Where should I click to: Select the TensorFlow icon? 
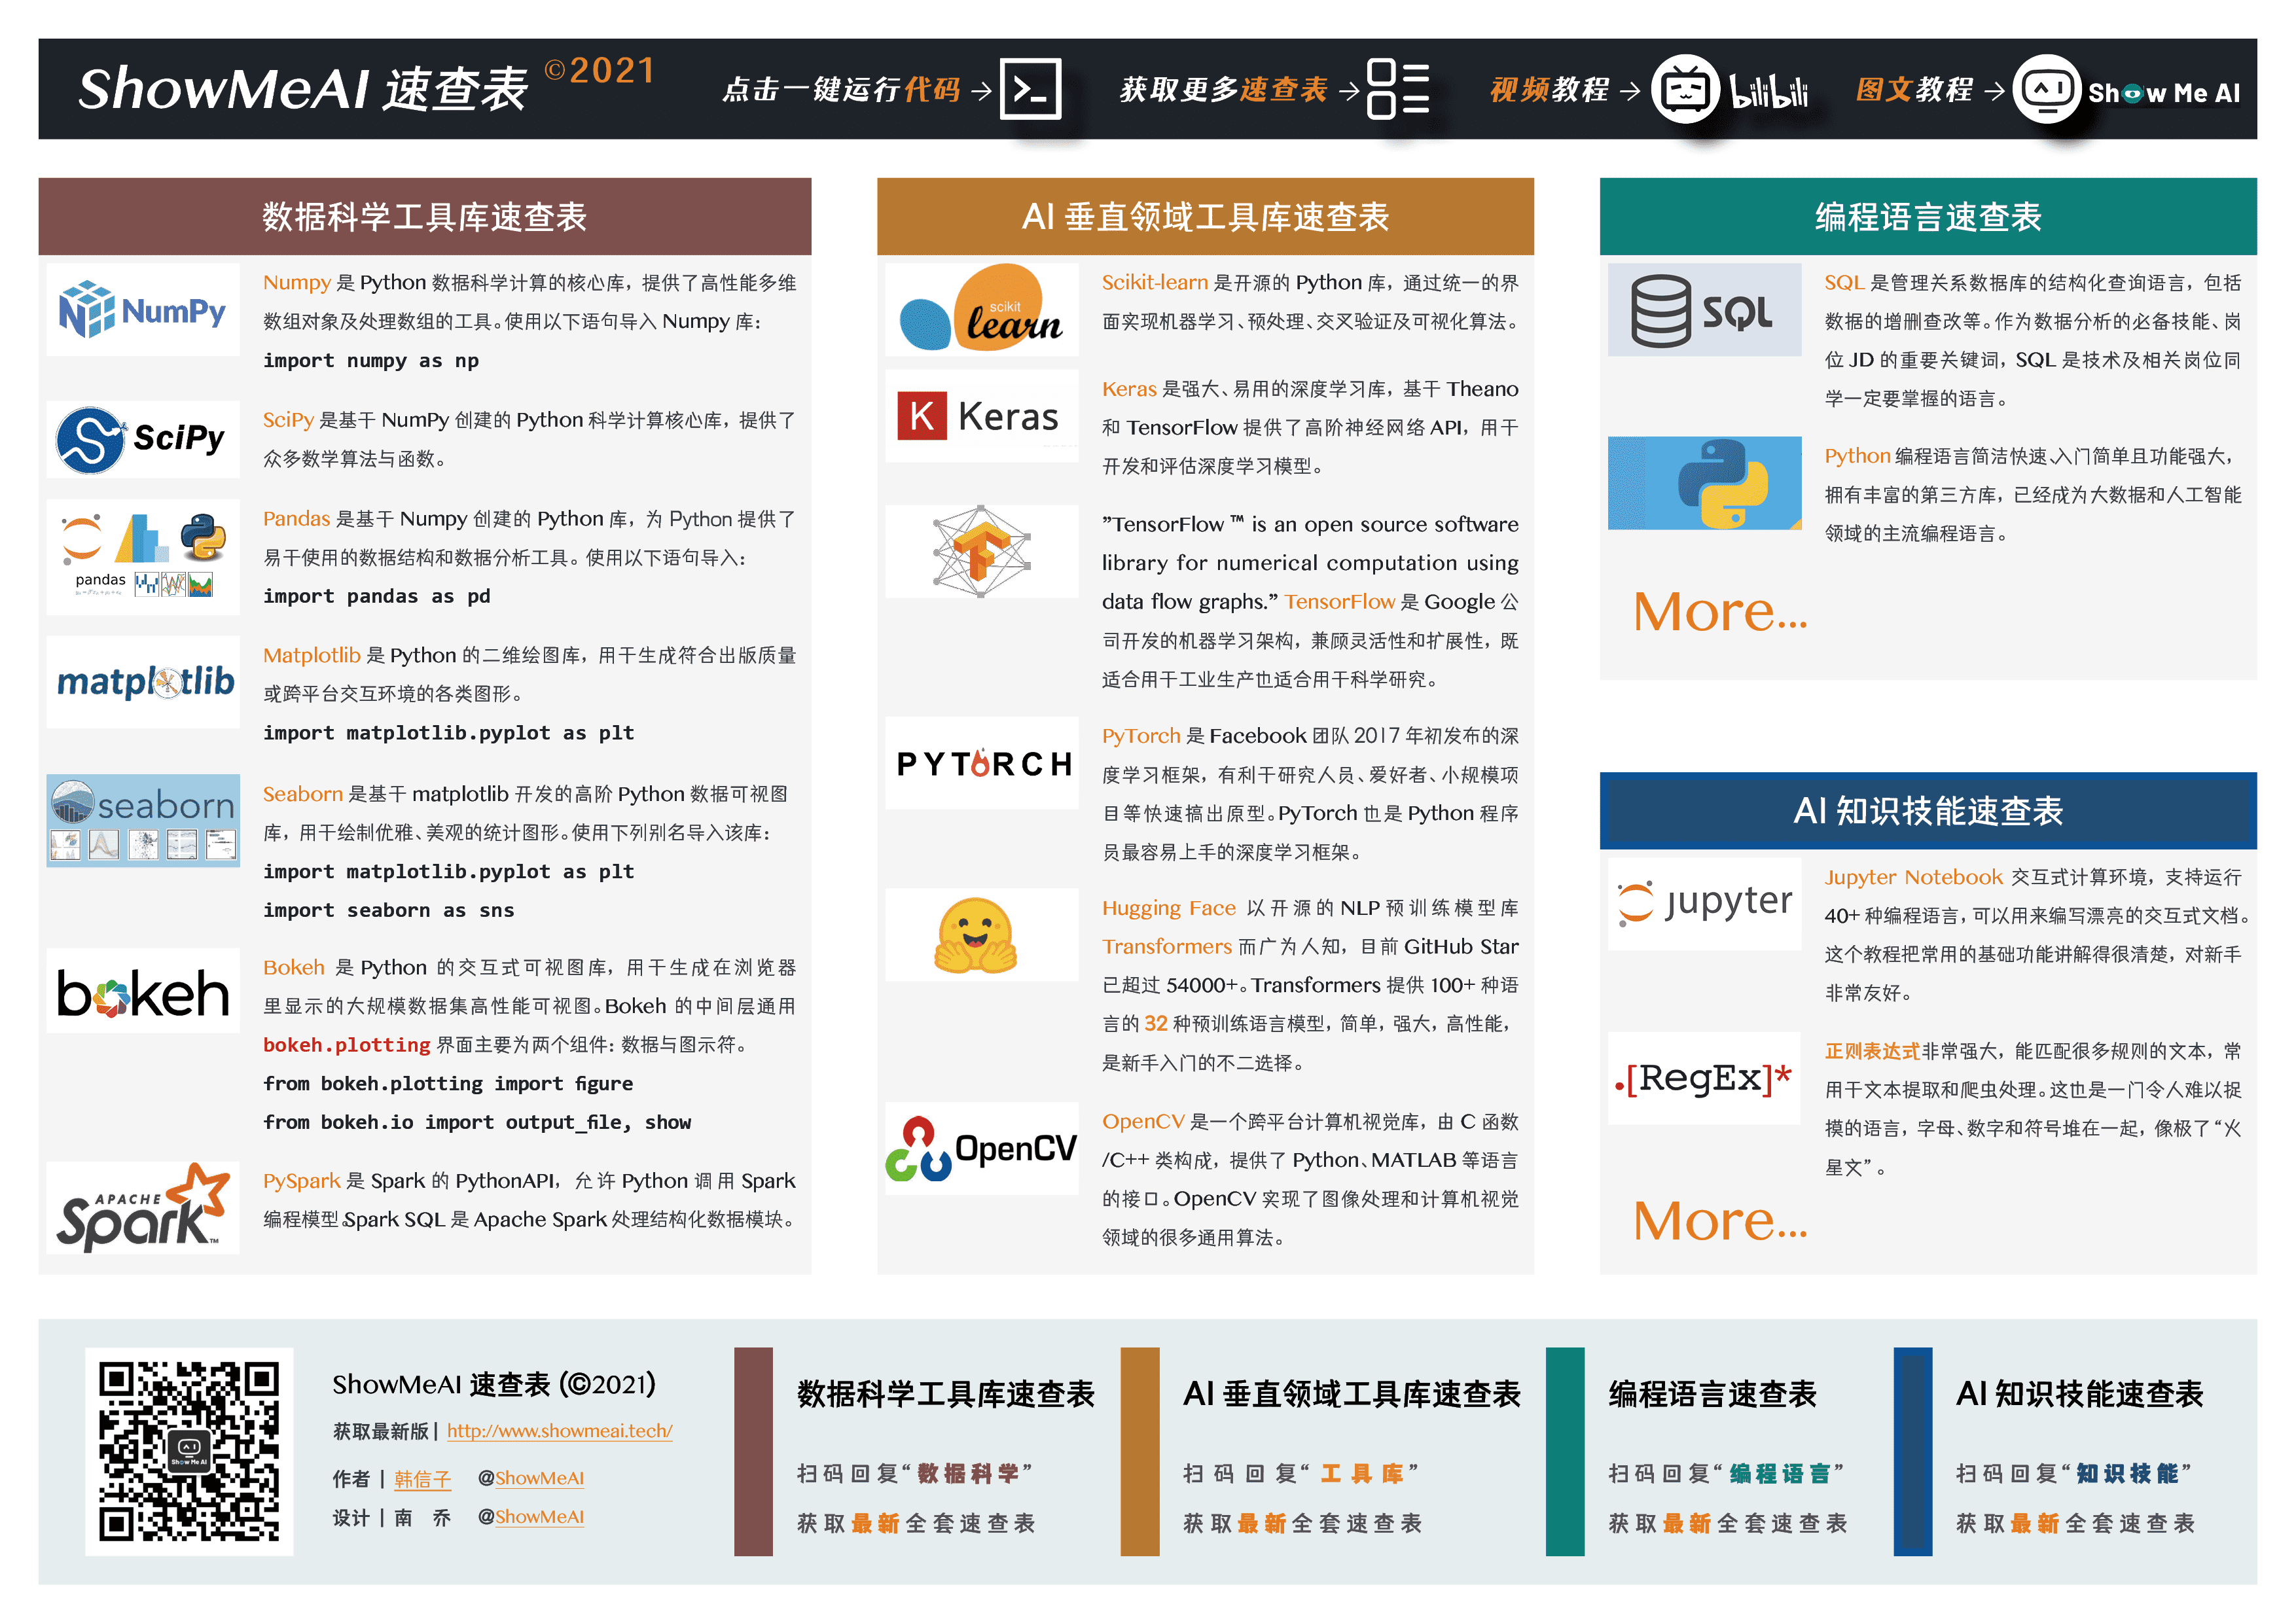(980, 551)
